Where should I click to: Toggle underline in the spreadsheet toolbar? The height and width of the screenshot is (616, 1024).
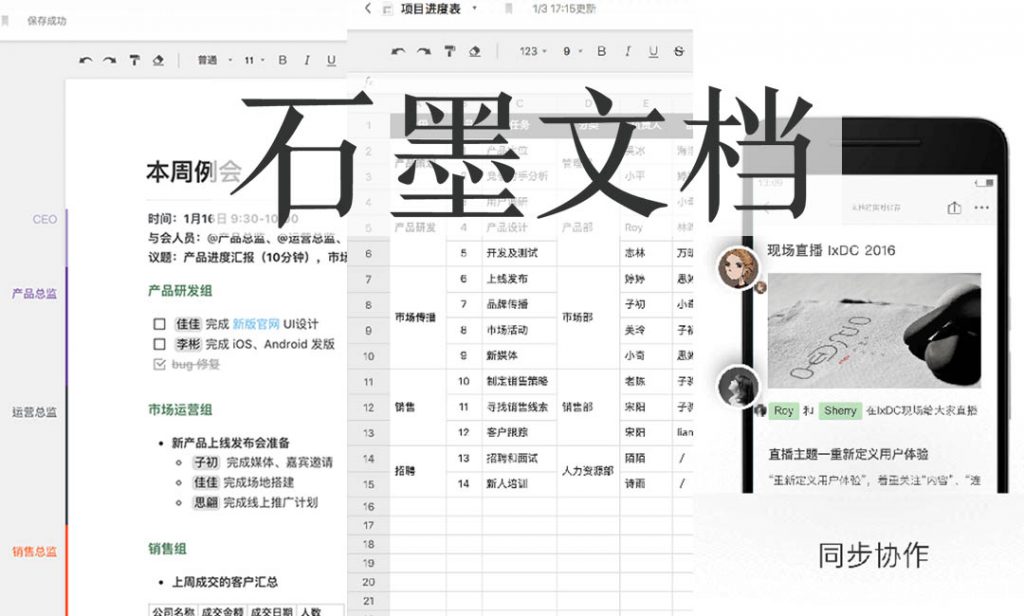[653, 52]
